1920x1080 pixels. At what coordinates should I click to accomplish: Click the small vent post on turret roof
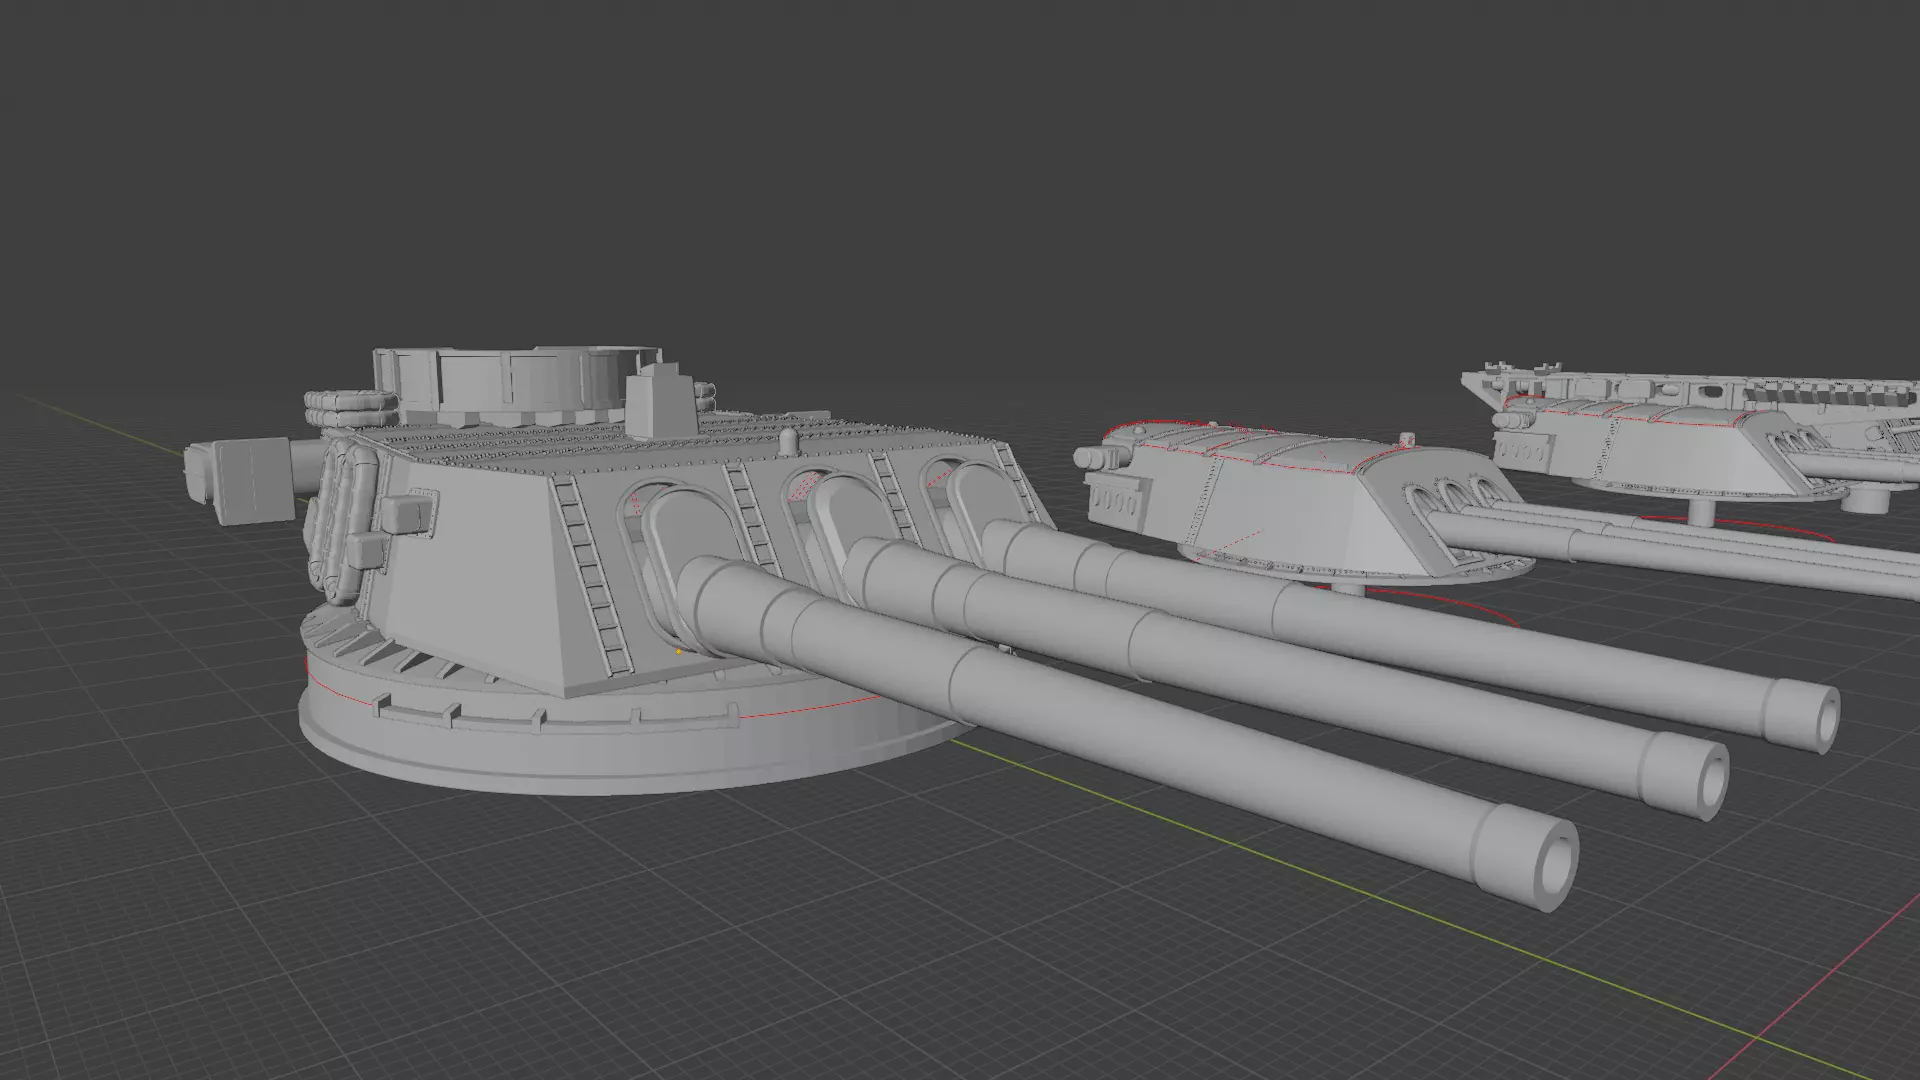pos(788,440)
